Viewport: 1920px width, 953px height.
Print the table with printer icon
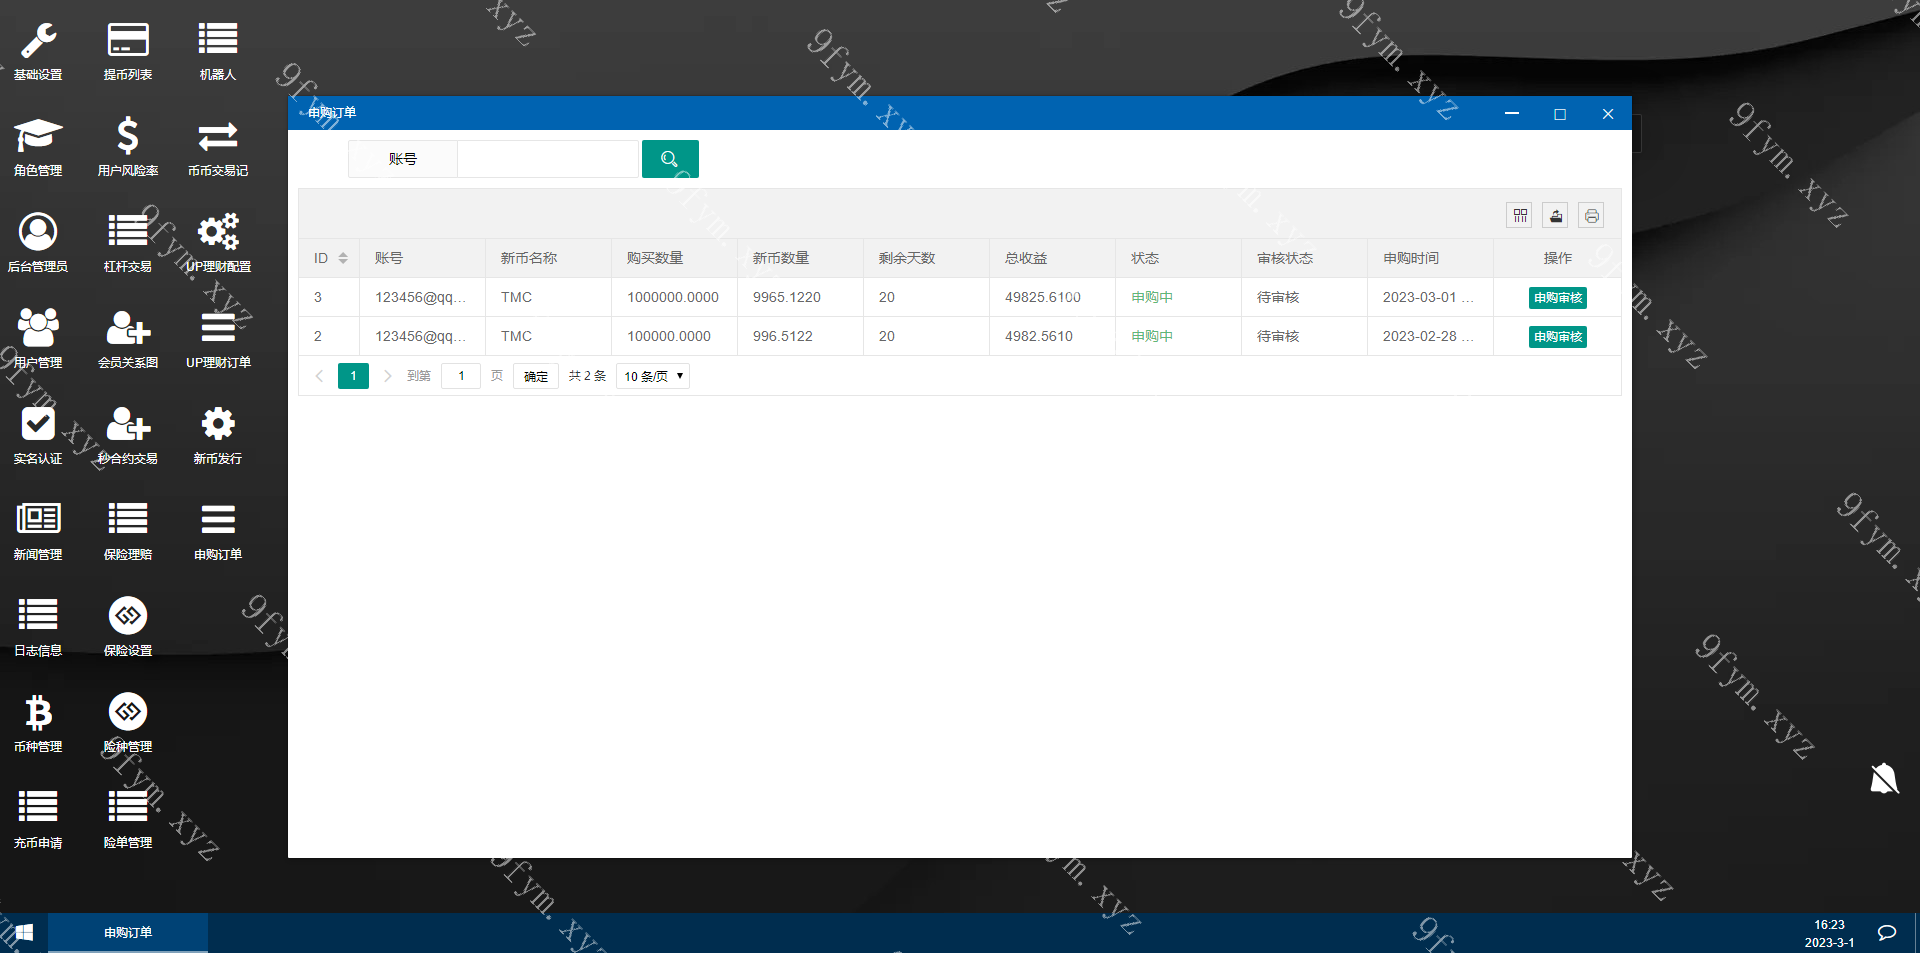pyautogui.click(x=1592, y=215)
